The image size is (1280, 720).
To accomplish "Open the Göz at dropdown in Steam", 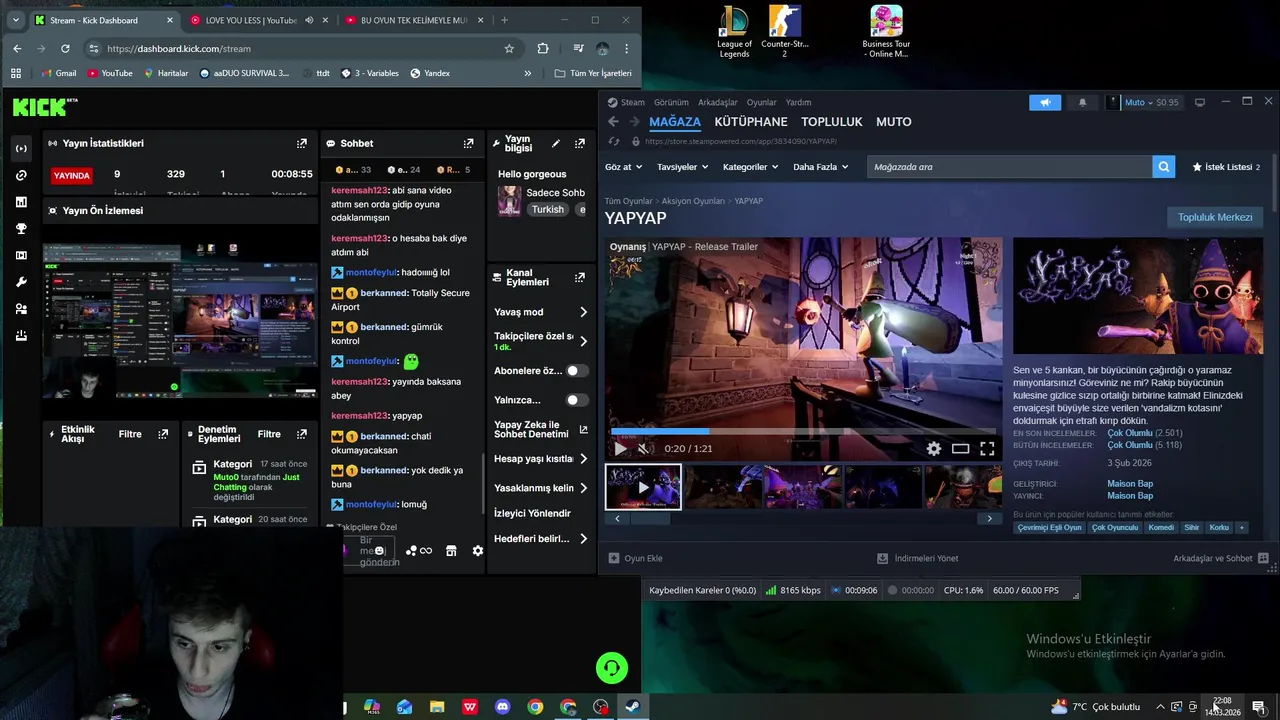I will tap(624, 167).
